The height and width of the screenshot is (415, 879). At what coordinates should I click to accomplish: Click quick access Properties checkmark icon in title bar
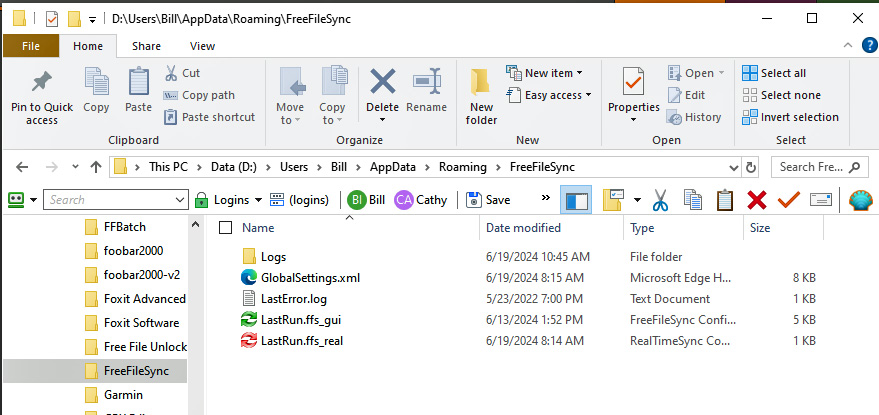(x=52, y=19)
